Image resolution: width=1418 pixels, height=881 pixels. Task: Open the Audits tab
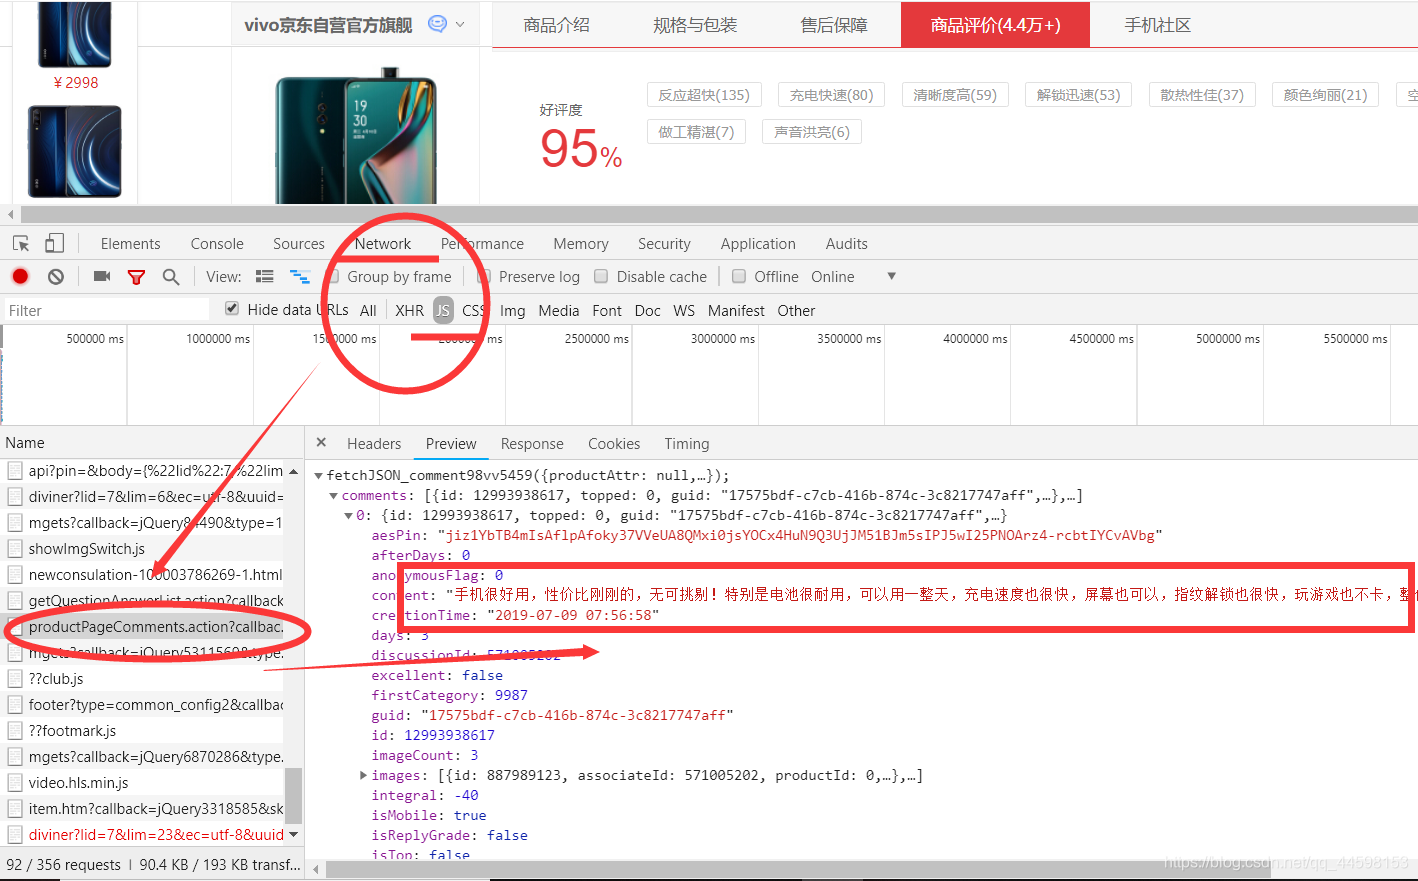coord(847,244)
